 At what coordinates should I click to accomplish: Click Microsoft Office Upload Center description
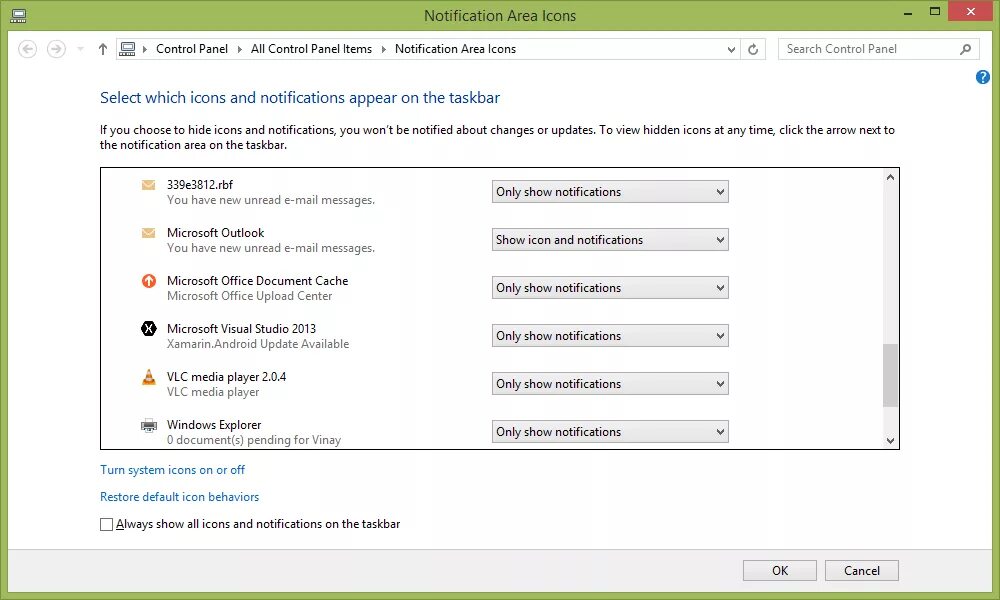point(249,296)
